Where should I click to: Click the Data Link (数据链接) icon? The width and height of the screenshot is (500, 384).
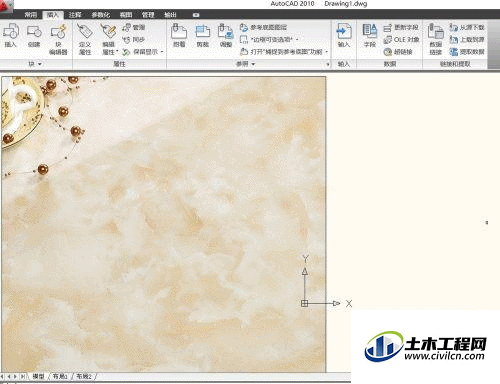tap(436, 32)
